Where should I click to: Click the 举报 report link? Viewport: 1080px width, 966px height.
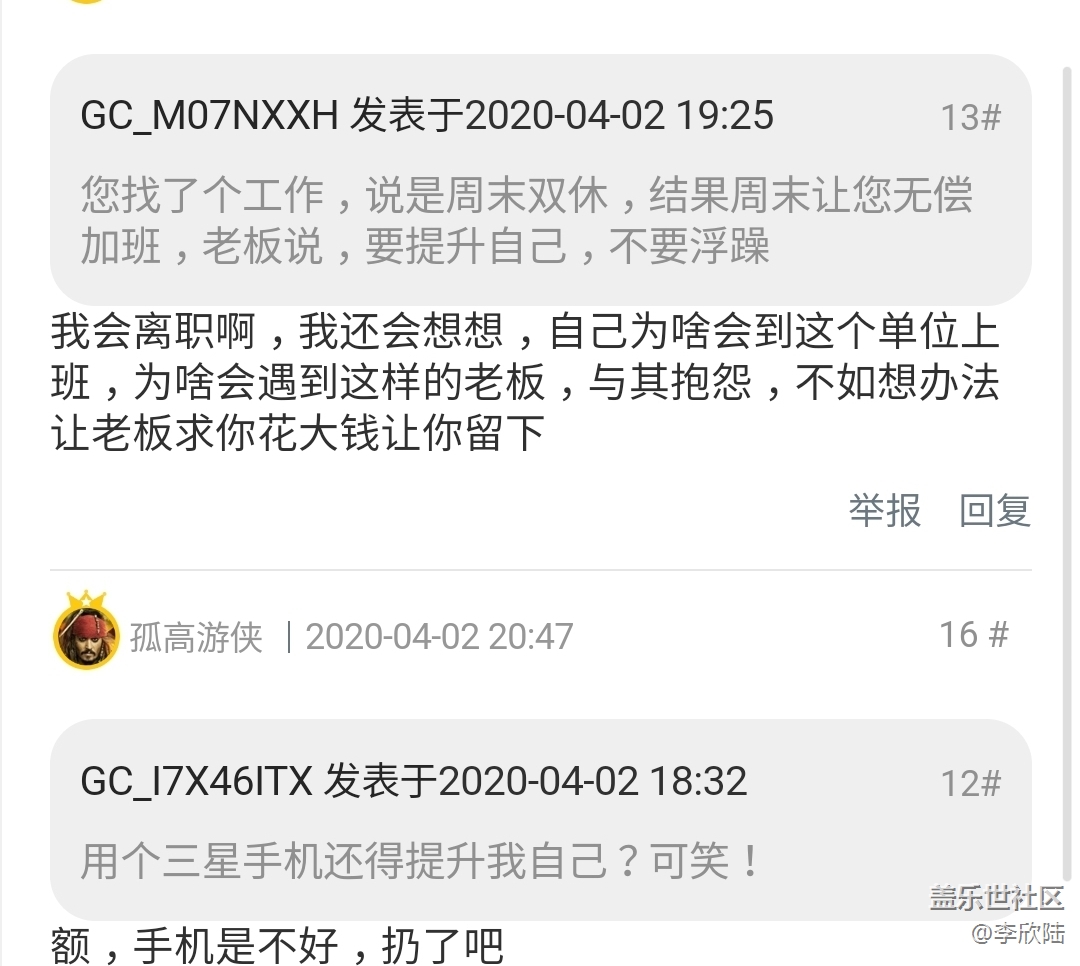(x=884, y=511)
